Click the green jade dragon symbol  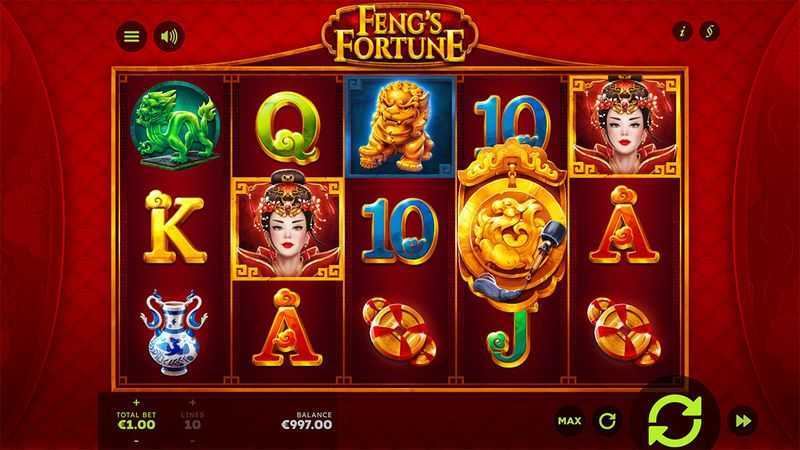tap(175, 125)
